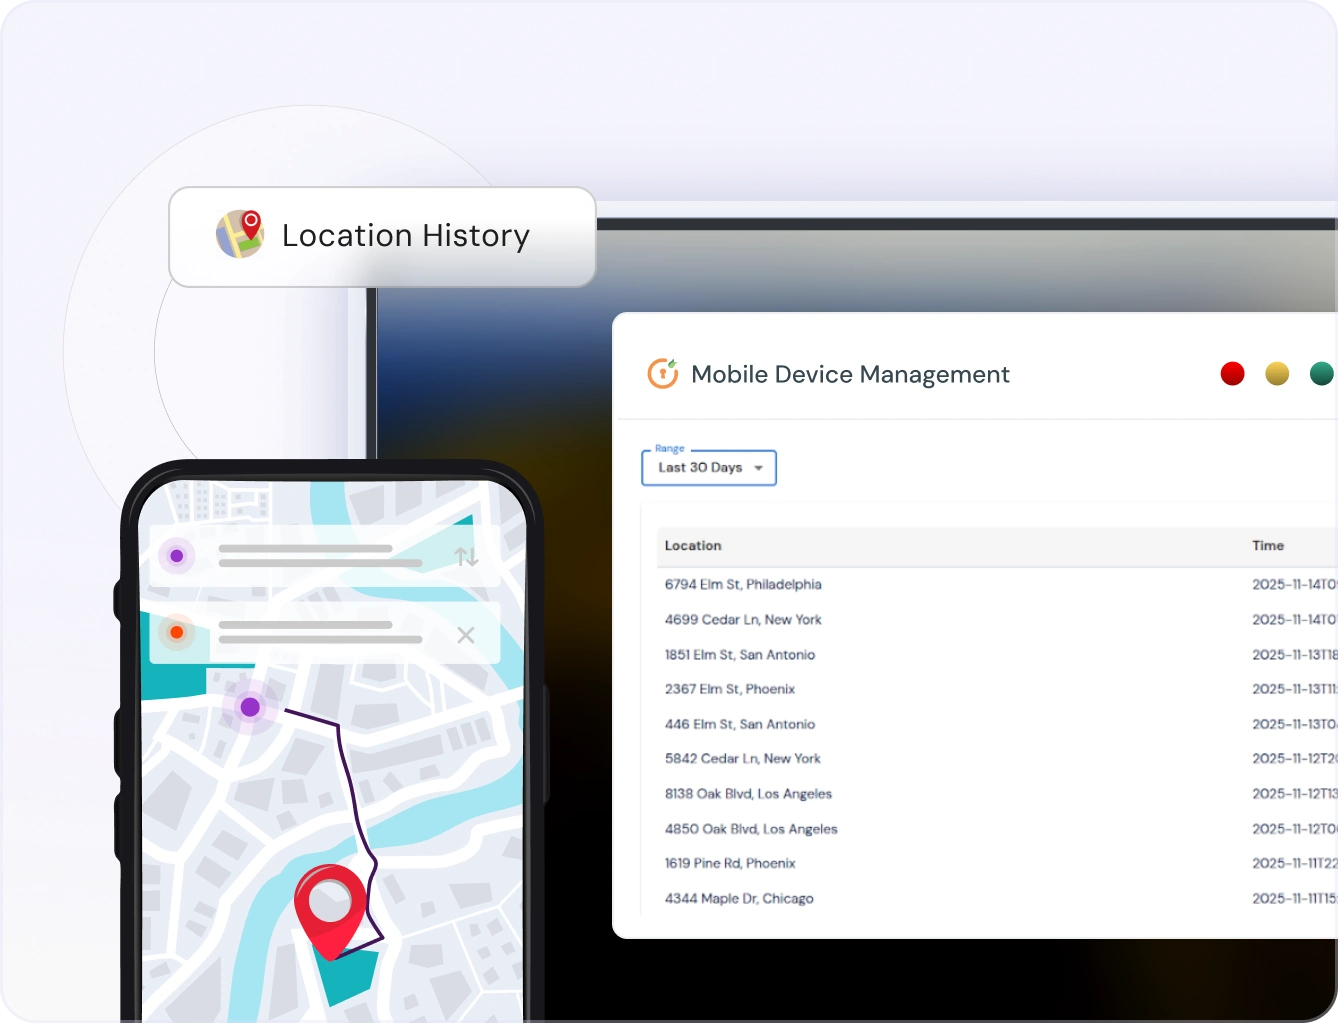Toggle the red window control dot

click(1232, 373)
